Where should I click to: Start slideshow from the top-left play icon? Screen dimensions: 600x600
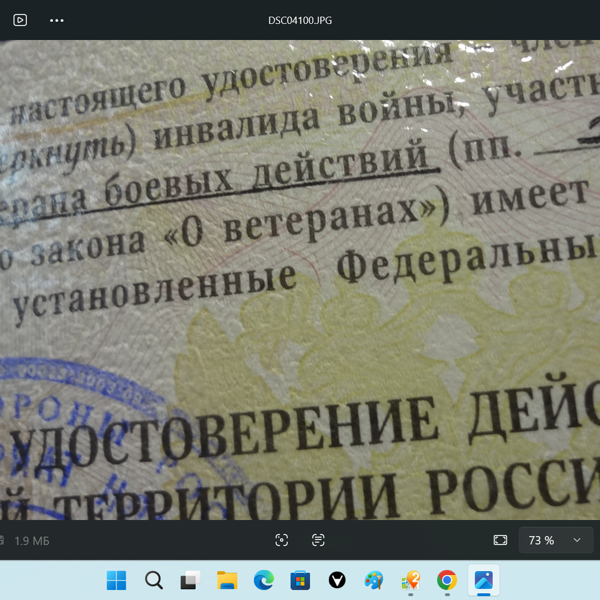tap(20, 20)
